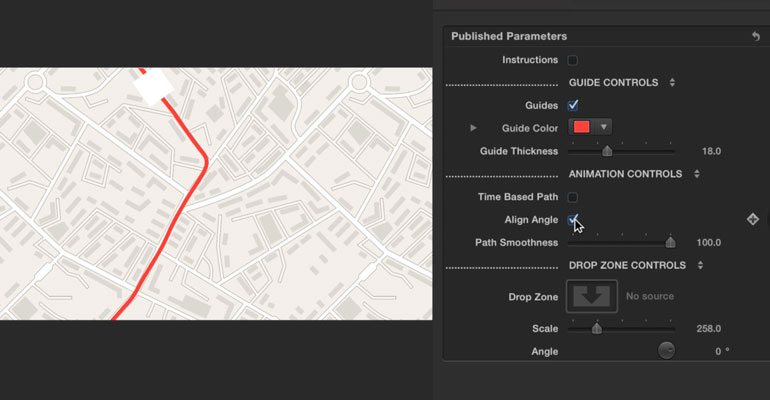Click the Path Smoothness slider handle

(x=670, y=242)
